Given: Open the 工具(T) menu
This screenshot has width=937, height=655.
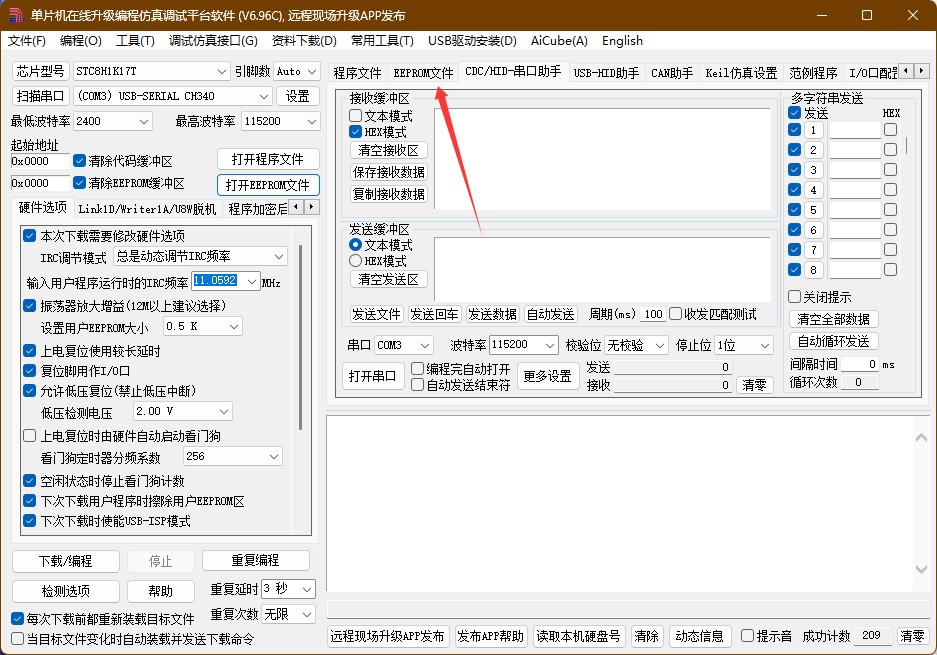Looking at the screenshot, I should tap(135, 41).
